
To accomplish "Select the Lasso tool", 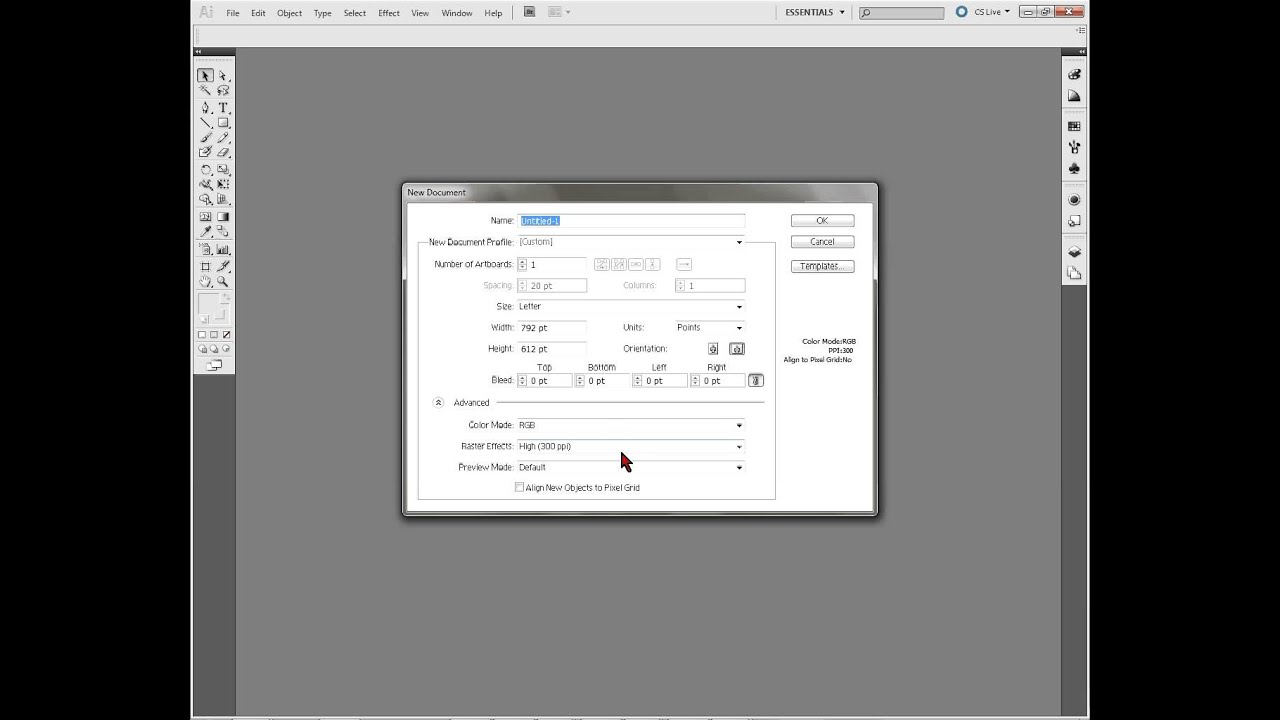I will click(x=223, y=90).
